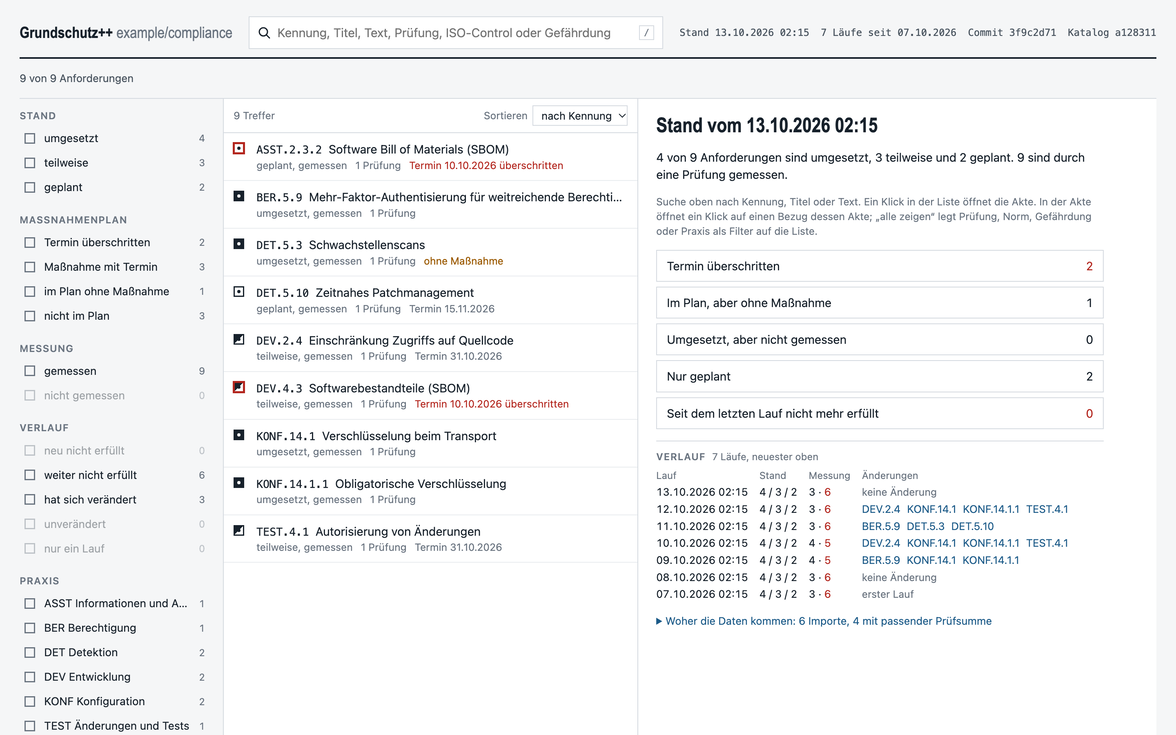Viewport: 1176px width, 735px height.
Task: Filter by BER Berechtigung practice
Action: [30, 628]
